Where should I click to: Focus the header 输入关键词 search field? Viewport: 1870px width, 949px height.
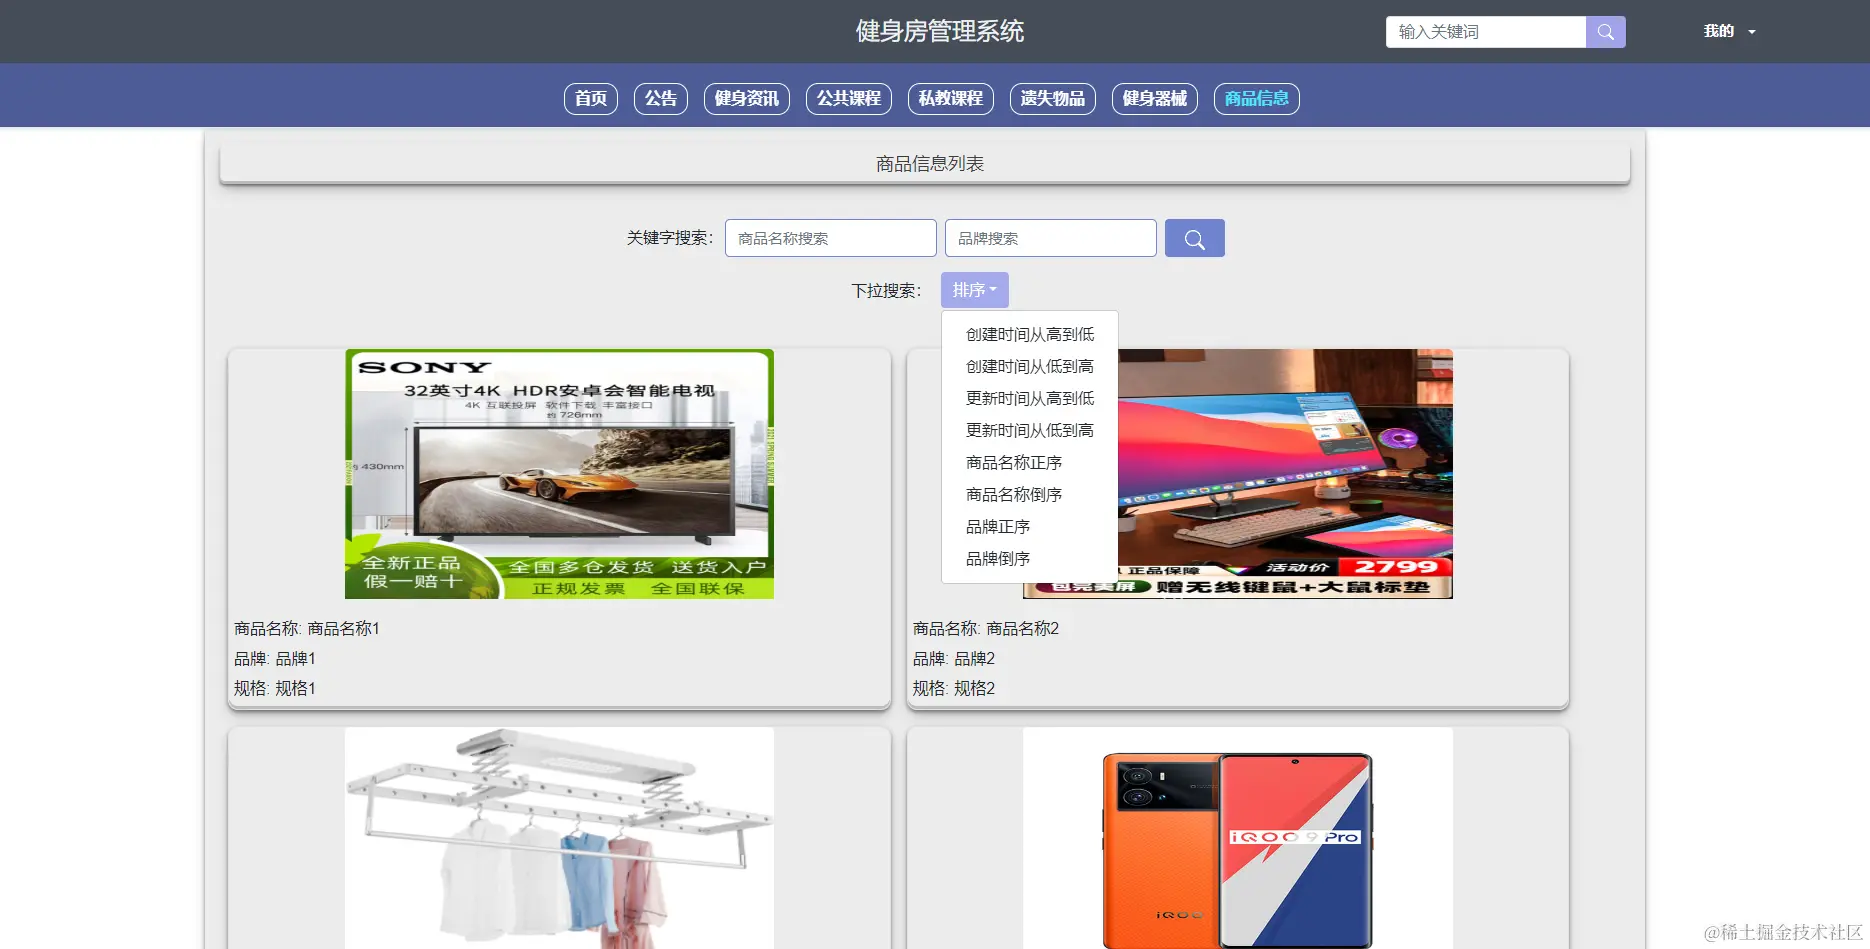pos(1486,32)
